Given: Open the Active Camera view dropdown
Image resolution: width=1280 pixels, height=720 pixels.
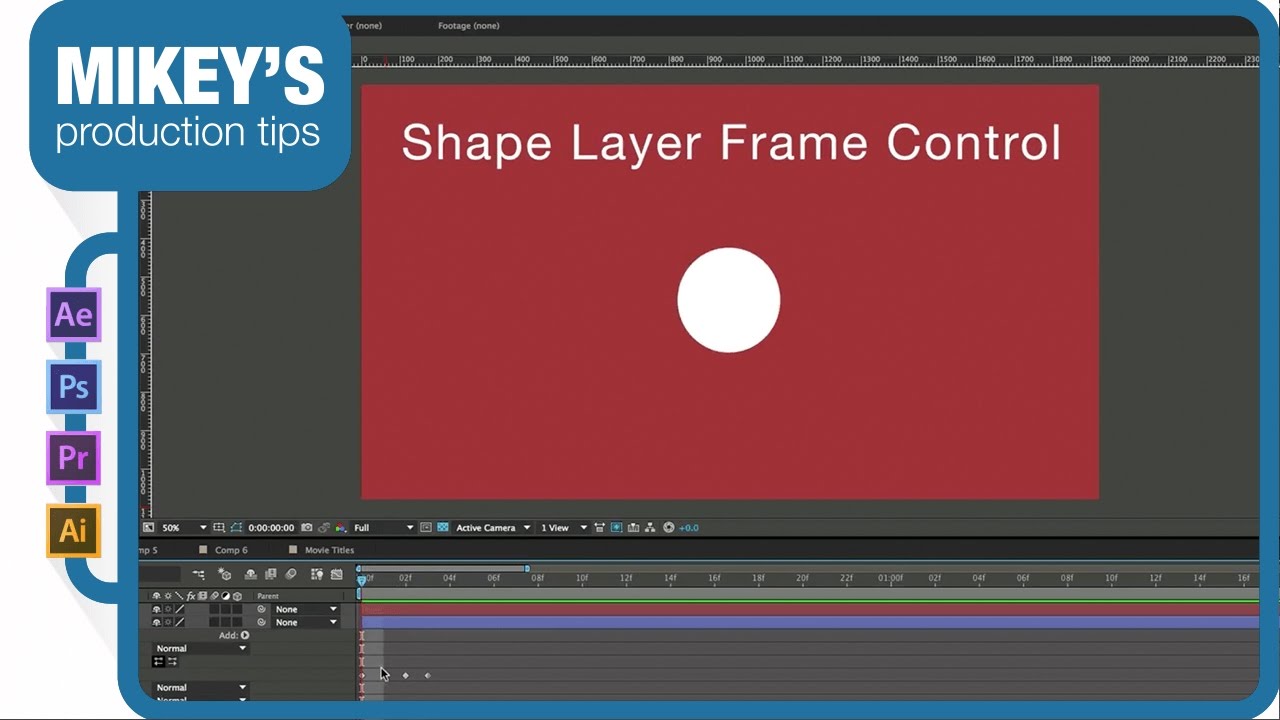Looking at the screenshot, I should pyautogui.click(x=494, y=527).
